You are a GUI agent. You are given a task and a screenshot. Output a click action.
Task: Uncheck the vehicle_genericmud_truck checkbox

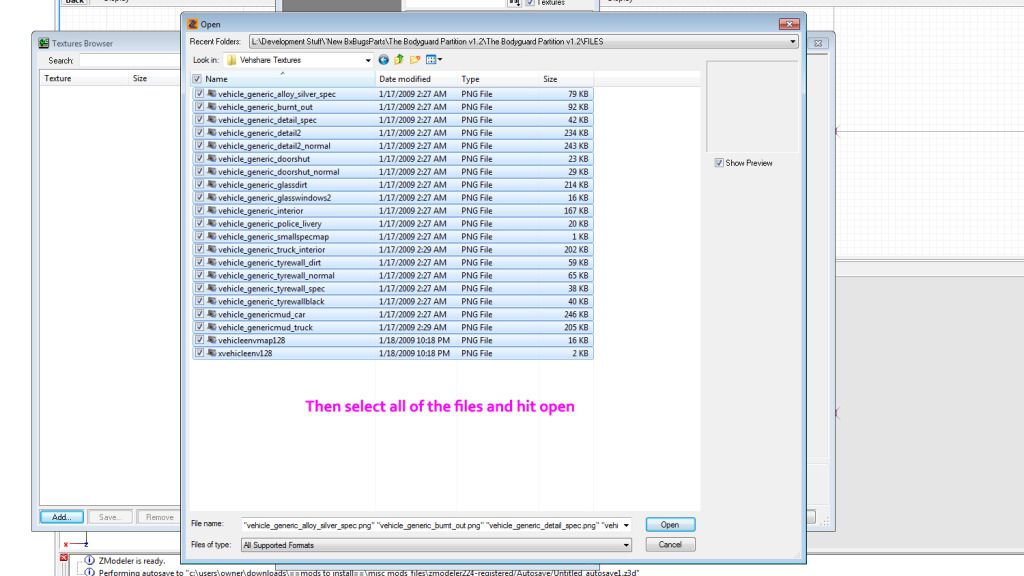(199, 327)
